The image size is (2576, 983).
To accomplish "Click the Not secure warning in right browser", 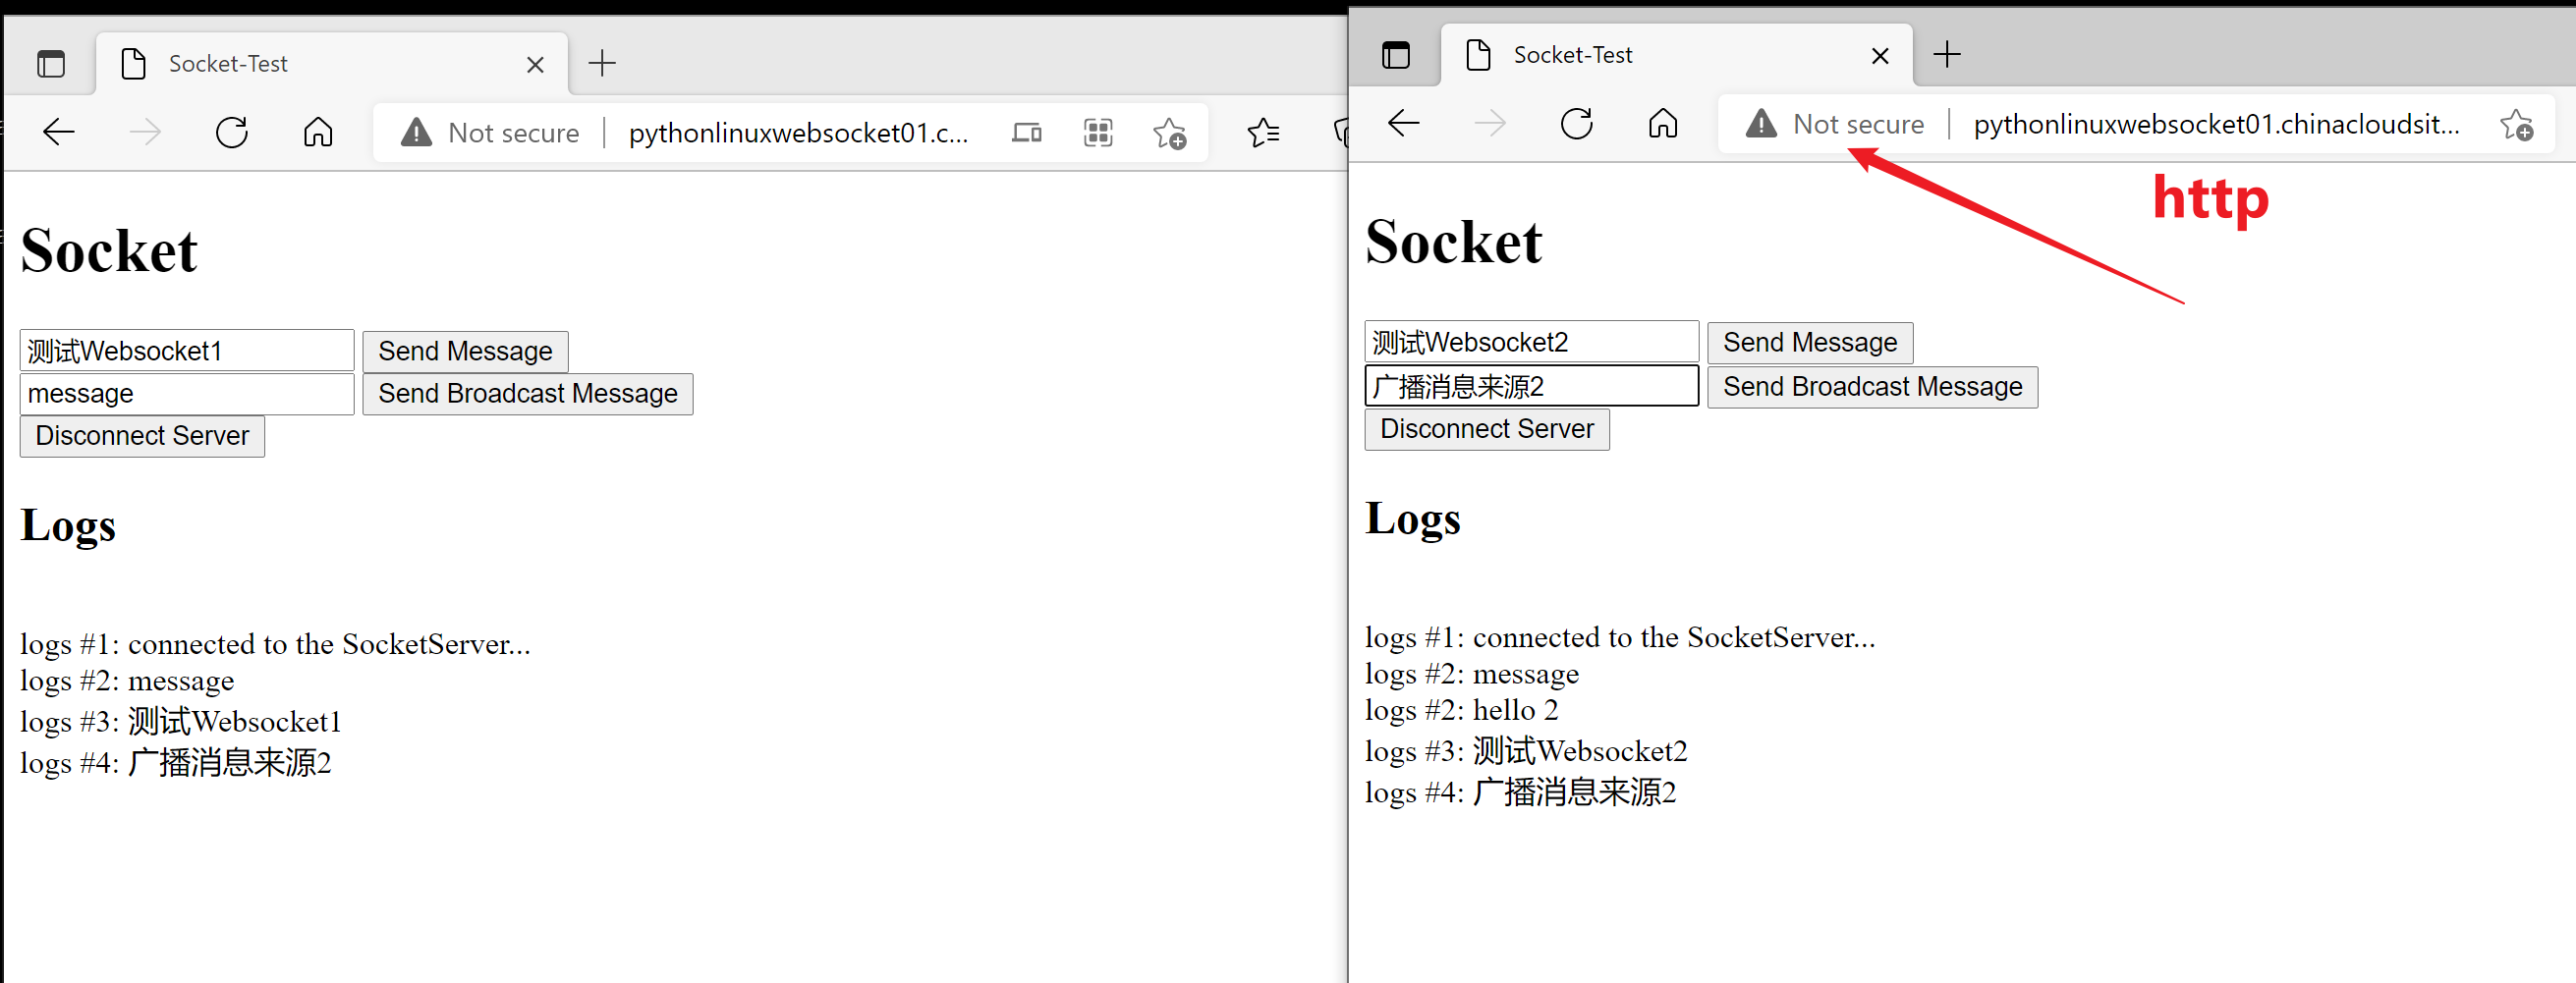I will pos(1835,124).
